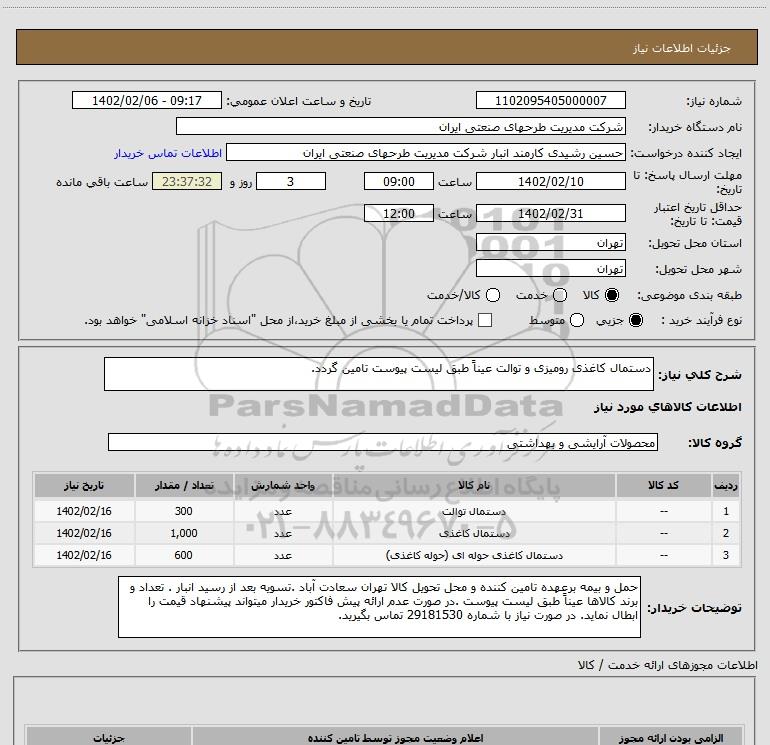Click the توضیحات خریدار text box
The width and height of the screenshot is (770, 745).
[379, 607]
